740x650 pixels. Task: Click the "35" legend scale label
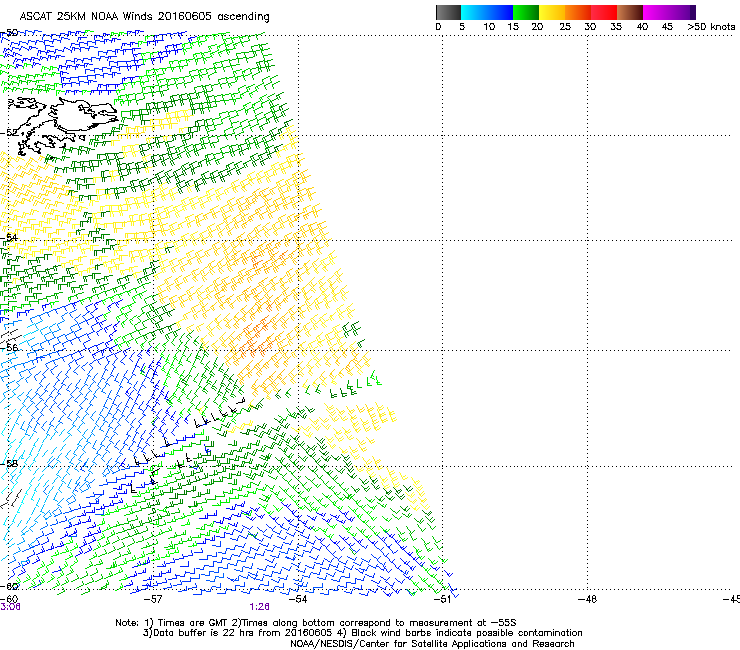[x=616, y=27]
